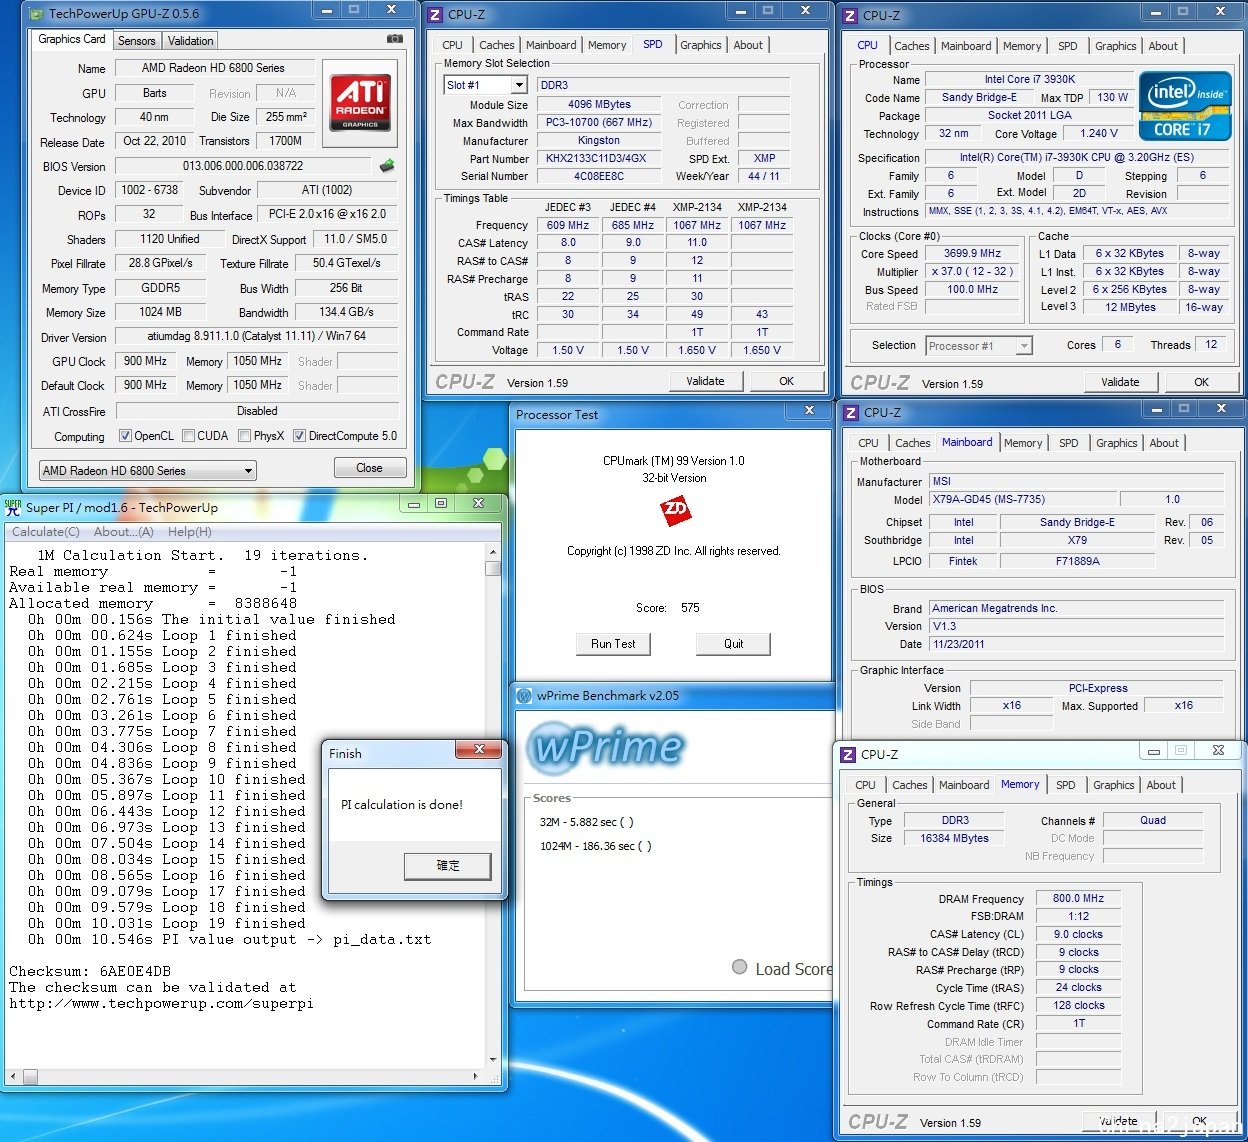Click the GPU Name field in GPU-Z

click(213, 68)
